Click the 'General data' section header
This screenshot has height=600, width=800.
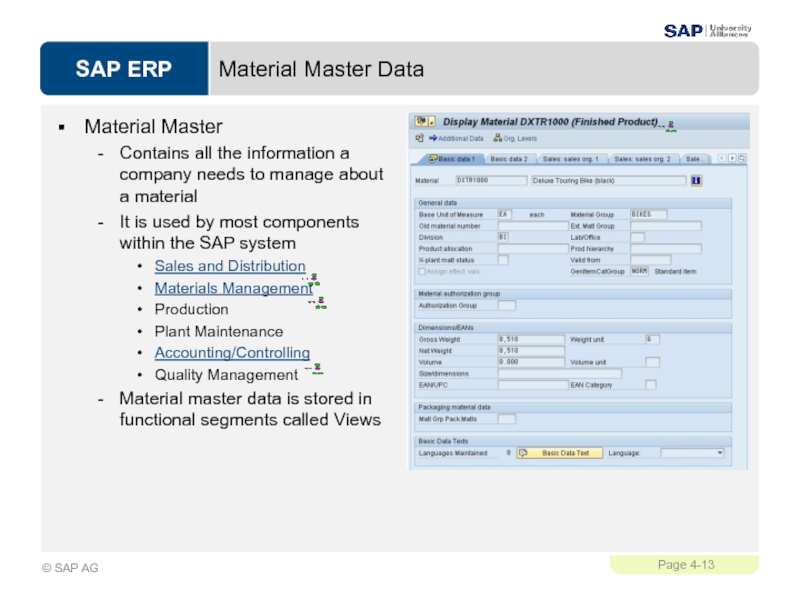point(438,203)
